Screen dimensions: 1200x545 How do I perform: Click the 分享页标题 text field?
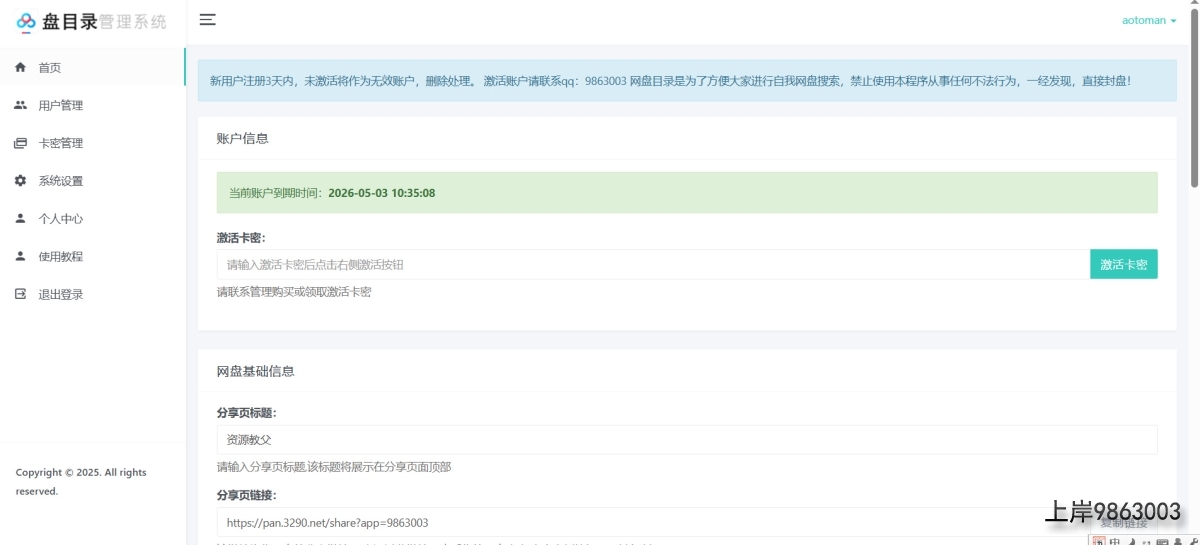(x=686, y=439)
